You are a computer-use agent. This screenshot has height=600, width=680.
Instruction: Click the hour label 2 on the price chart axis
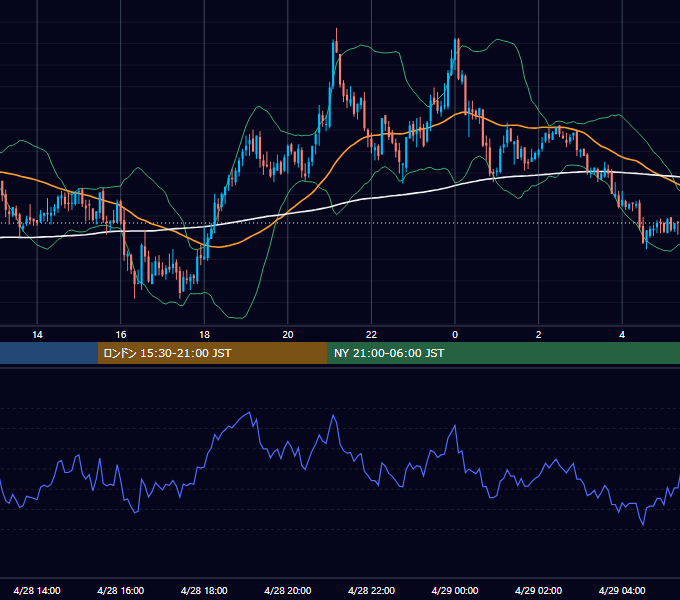[x=539, y=334]
